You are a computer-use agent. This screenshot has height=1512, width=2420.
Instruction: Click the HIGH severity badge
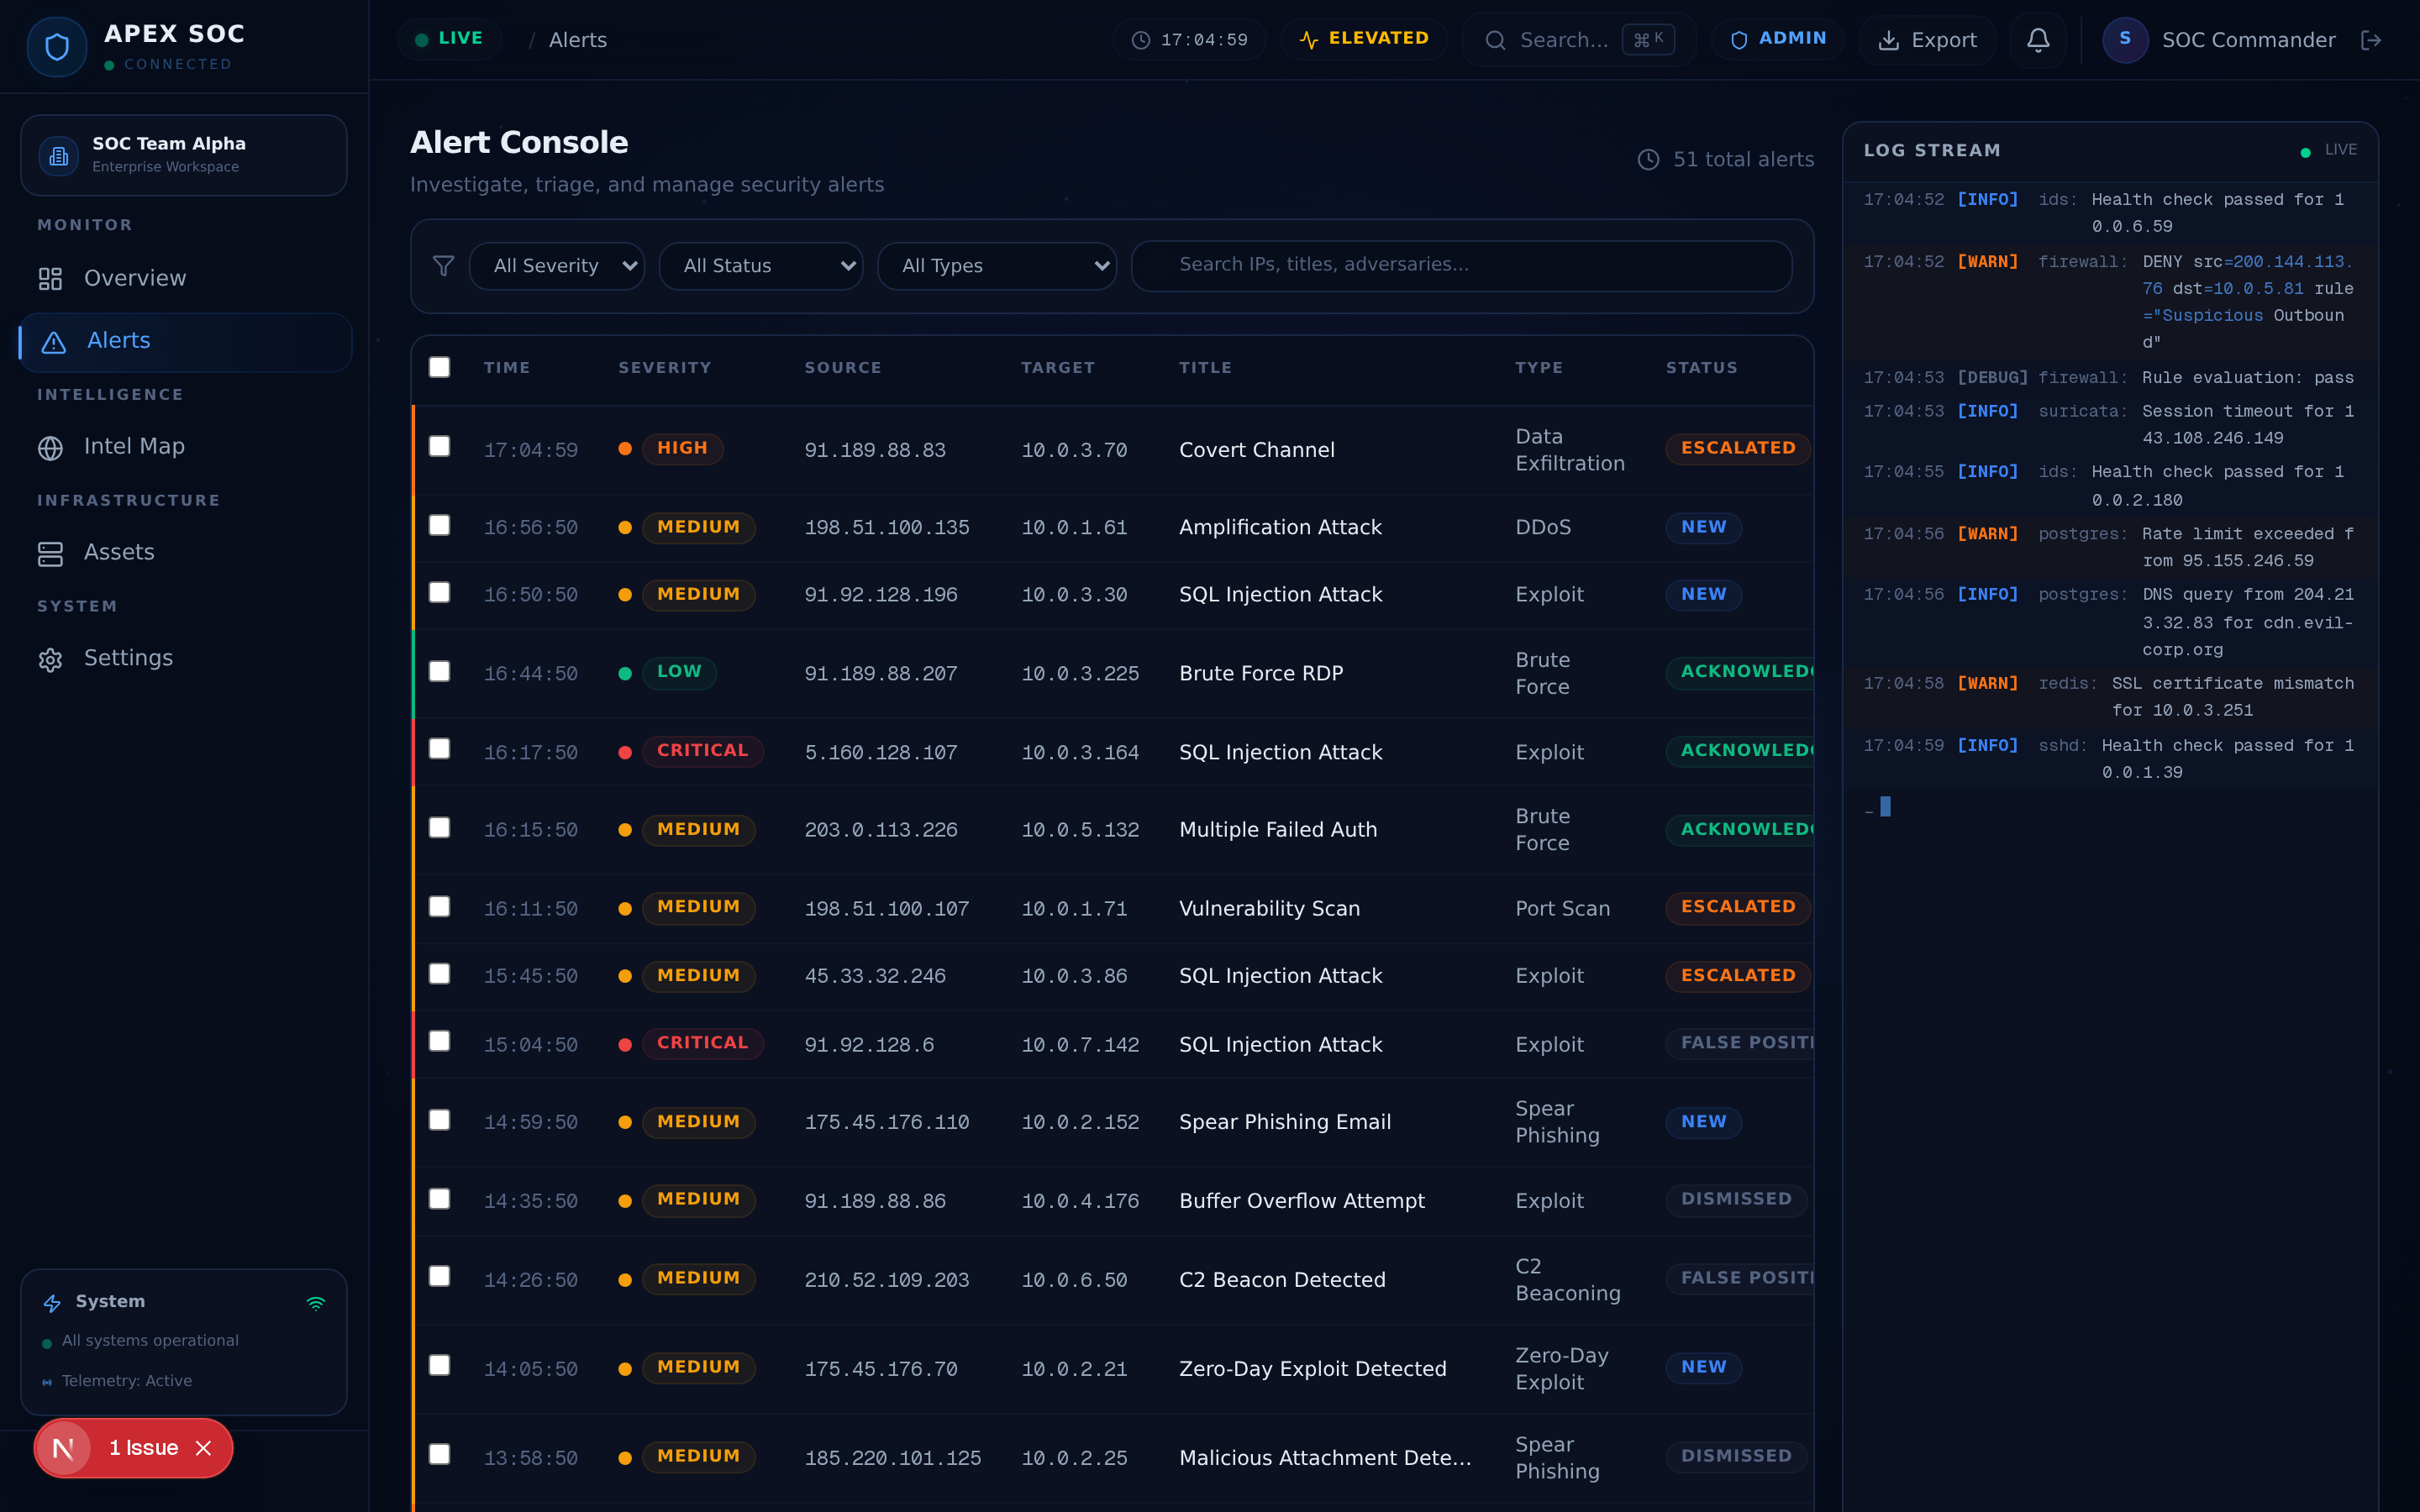tap(682, 449)
